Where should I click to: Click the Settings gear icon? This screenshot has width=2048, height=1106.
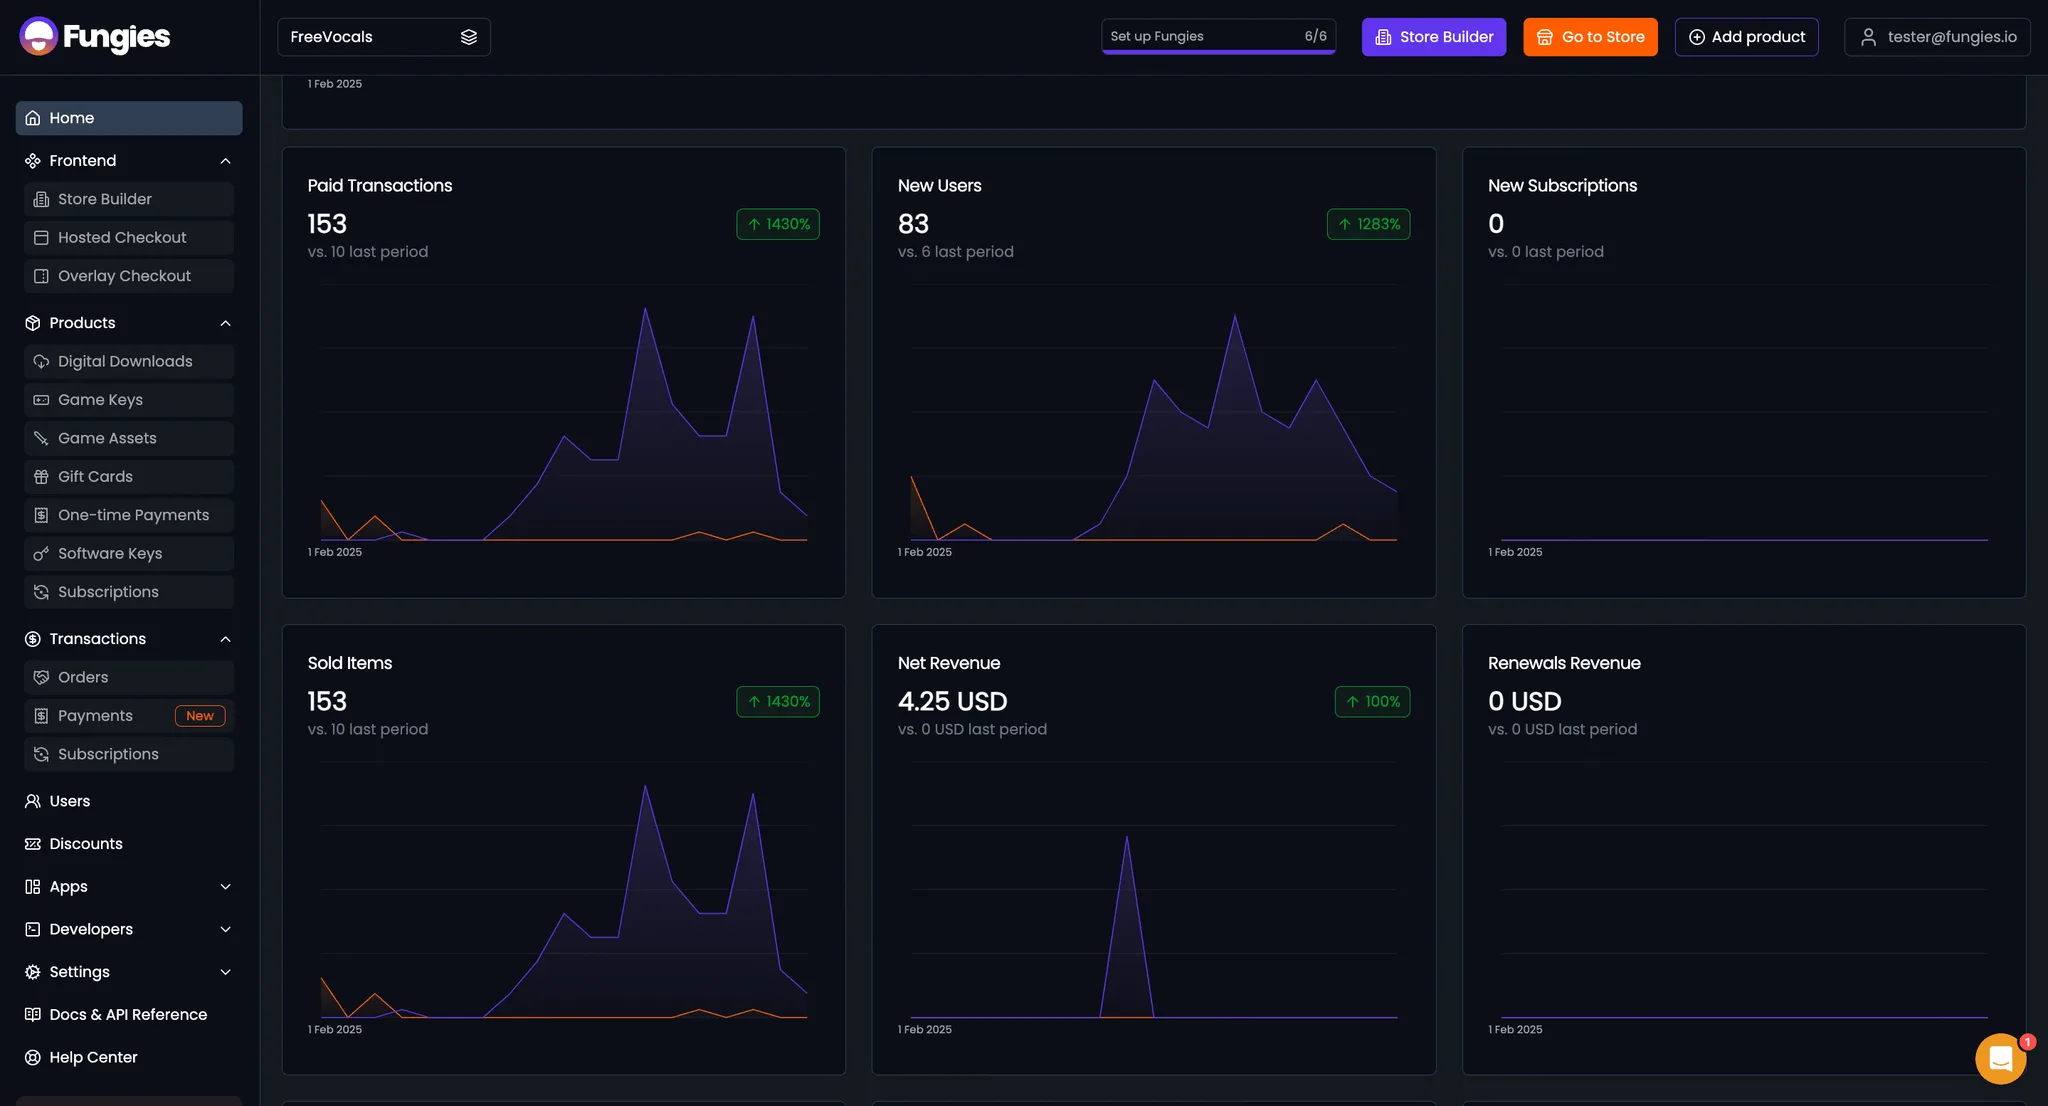[x=33, y=972]
